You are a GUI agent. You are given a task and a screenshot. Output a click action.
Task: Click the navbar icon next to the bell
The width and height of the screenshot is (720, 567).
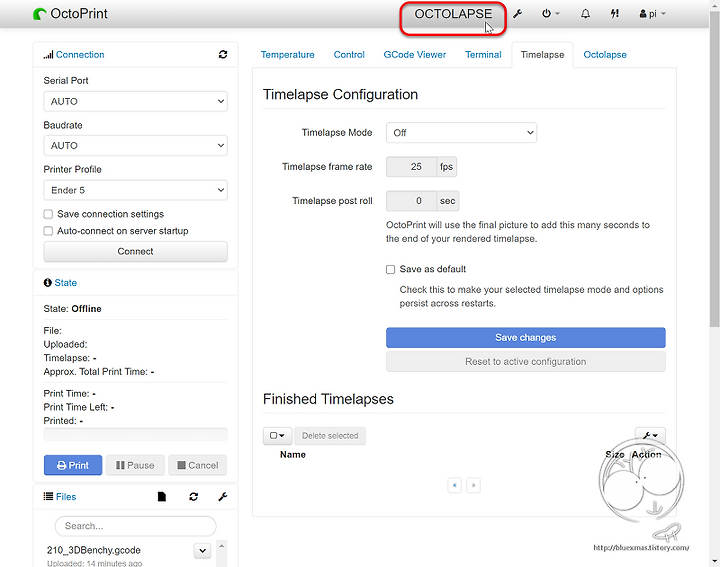click(614, 14)
